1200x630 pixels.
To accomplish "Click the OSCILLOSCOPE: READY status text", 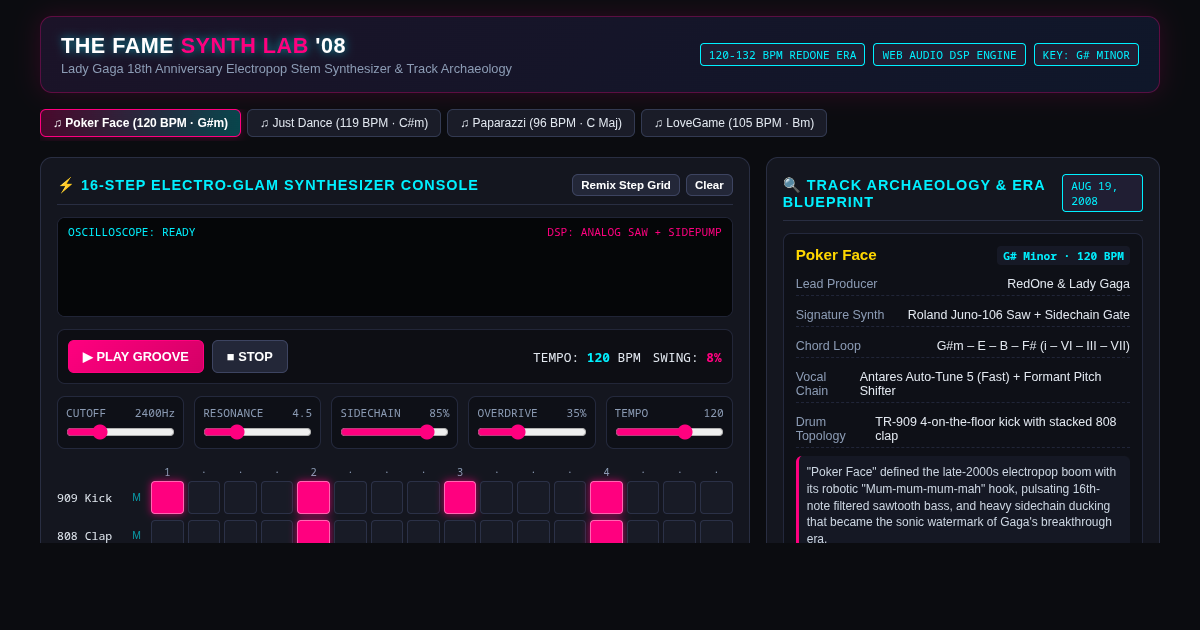I will coord(132,232).
